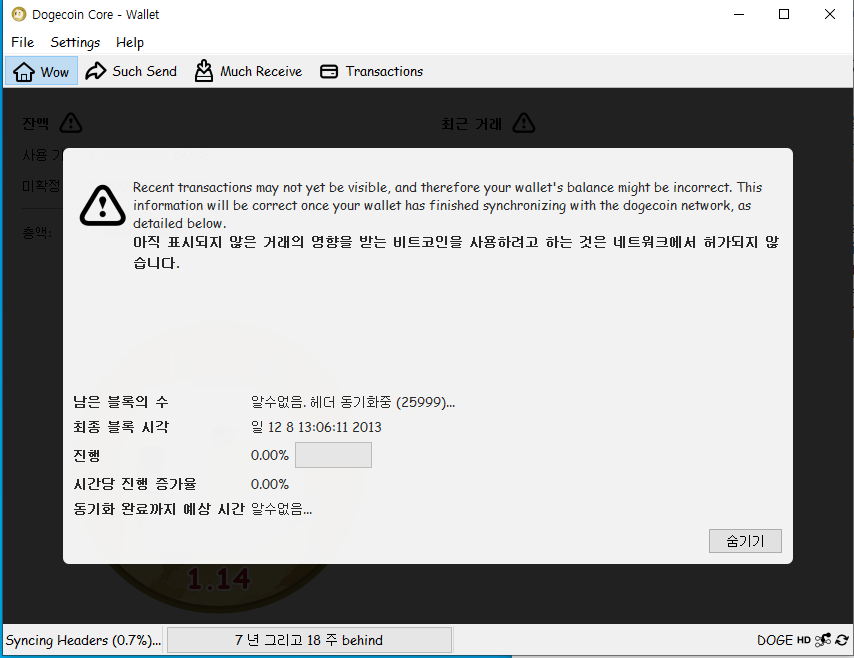Click the English 'Recent transactions may not yet be visible' paragraph
This screenshot has height=658, width=854.
pyautogui.click(x=447, y=205)
